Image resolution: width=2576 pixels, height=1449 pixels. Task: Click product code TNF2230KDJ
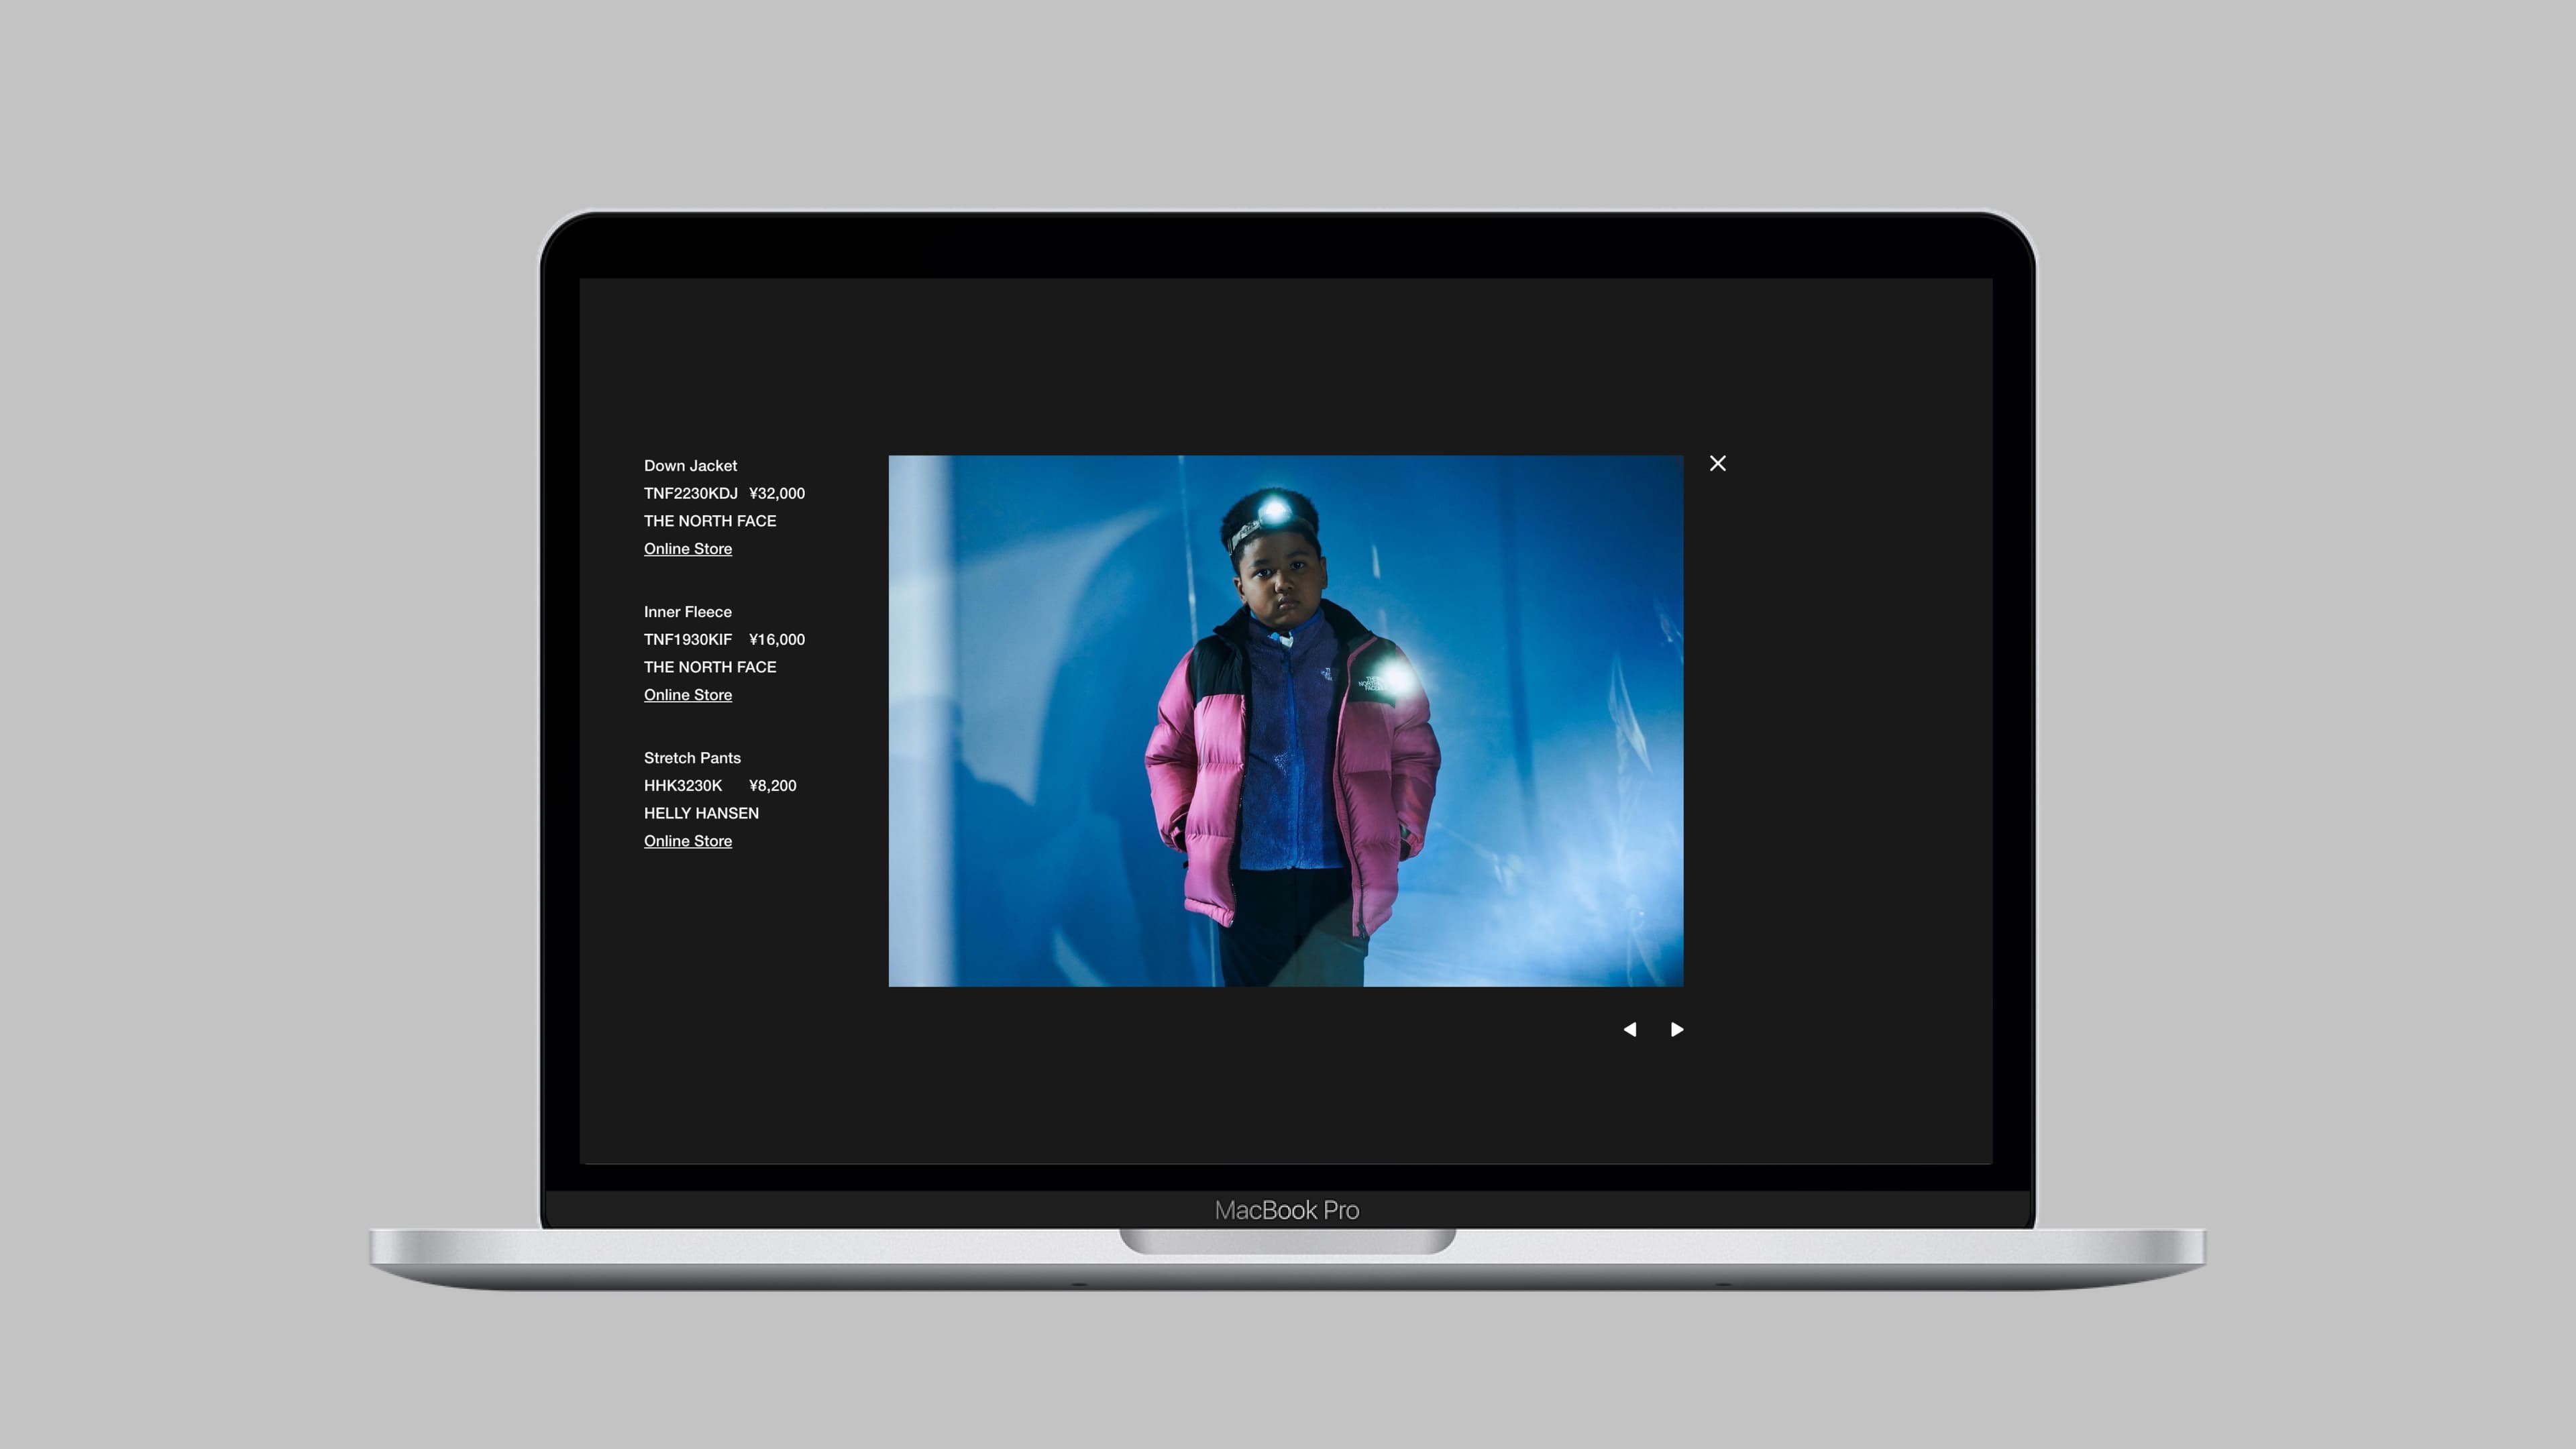coord(690,493)
